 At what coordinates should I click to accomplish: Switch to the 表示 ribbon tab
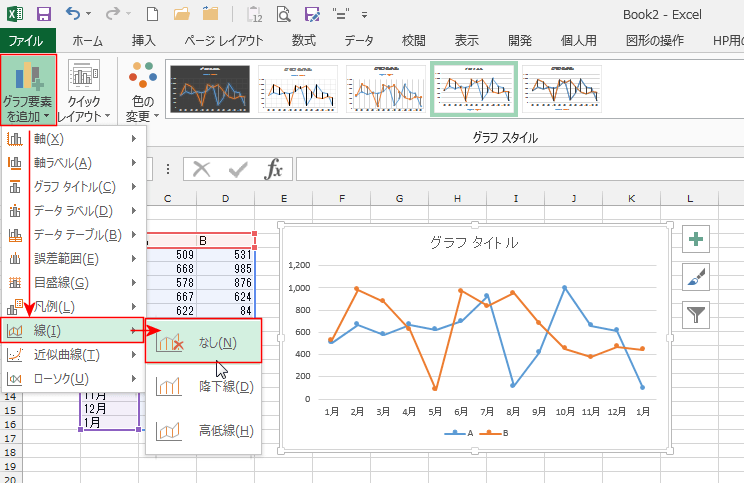466,41
